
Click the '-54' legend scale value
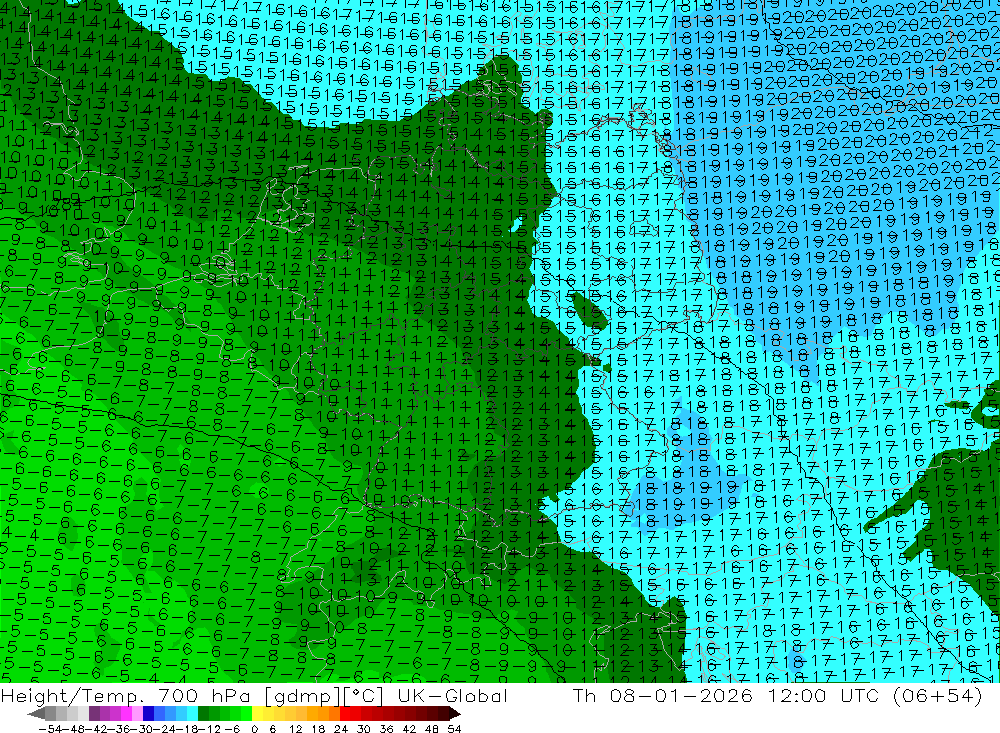[51, 729]
